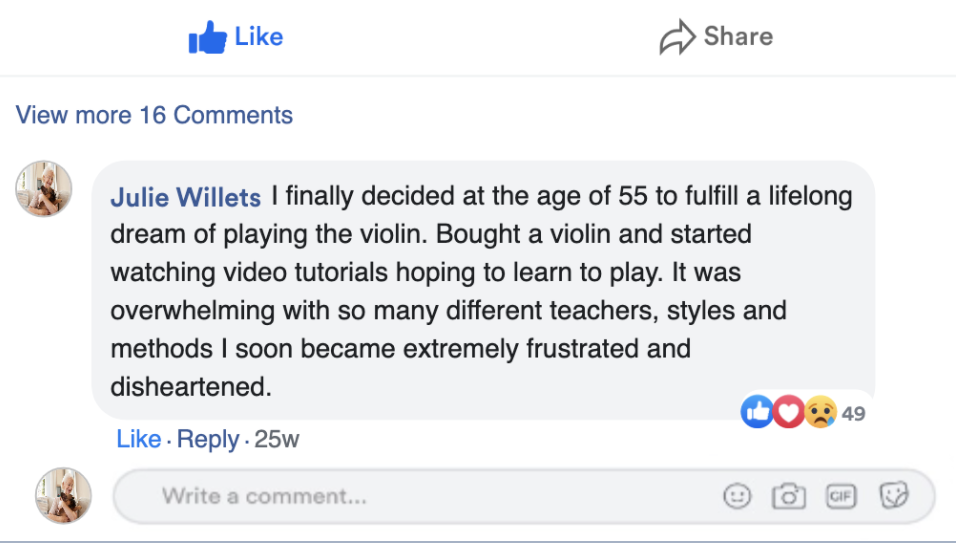Open the Julie Willets profile name link

click(185, 197)
